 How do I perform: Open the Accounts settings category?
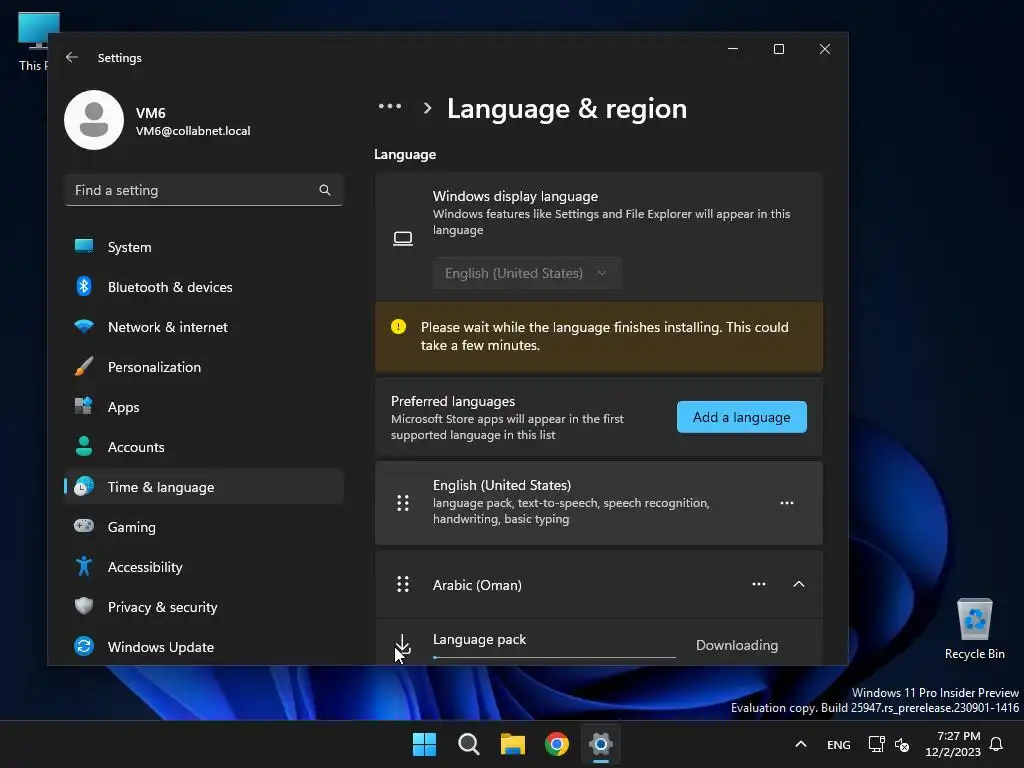204,447
